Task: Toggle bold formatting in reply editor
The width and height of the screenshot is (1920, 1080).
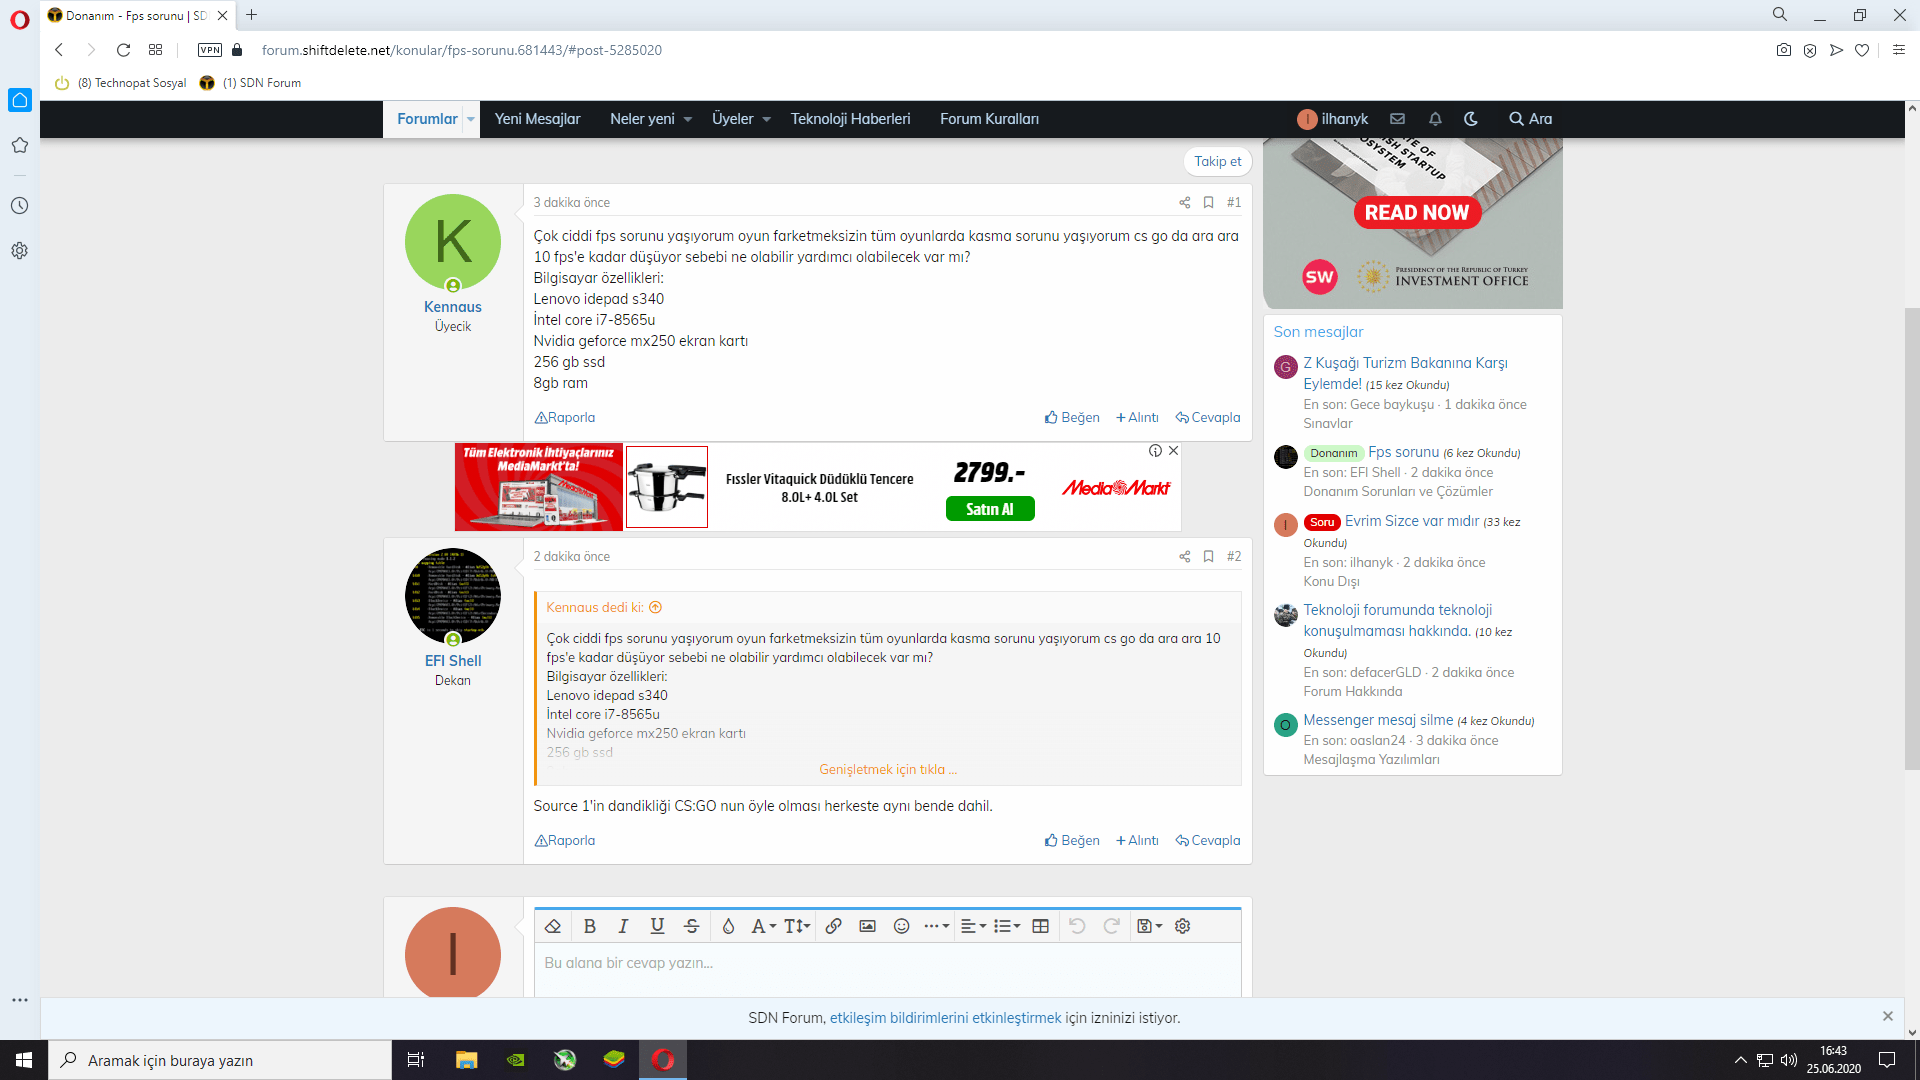Action: pyautogui.click(x=590, y=926)
